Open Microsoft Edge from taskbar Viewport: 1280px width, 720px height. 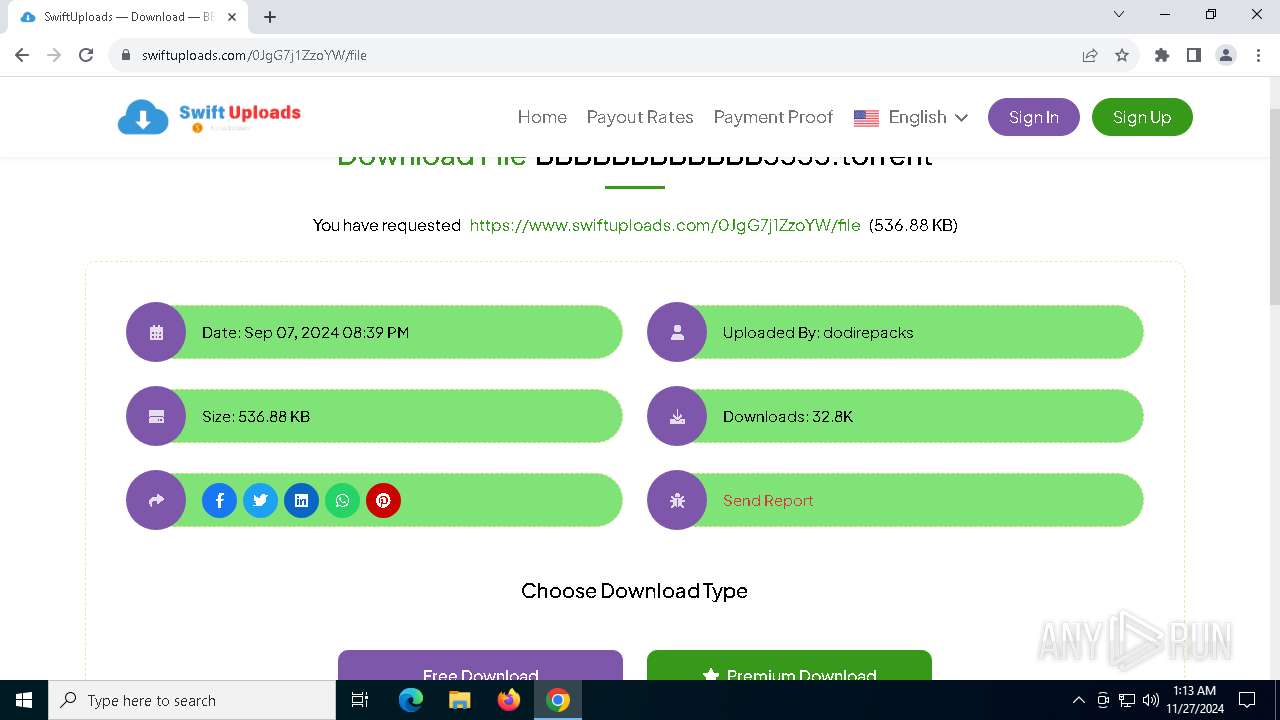point(411,700)
